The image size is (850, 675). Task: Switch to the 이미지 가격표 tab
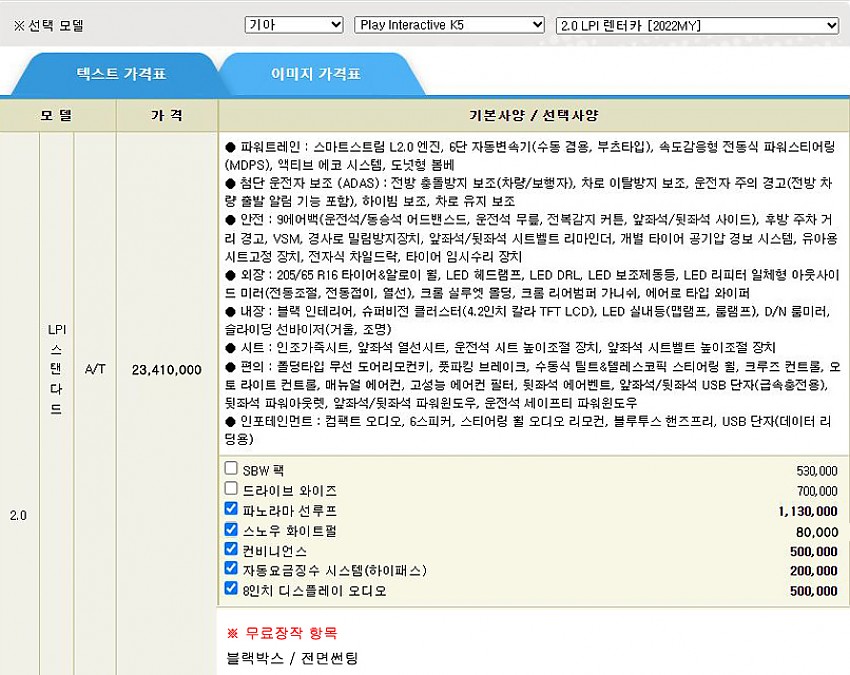click(315, 74)
